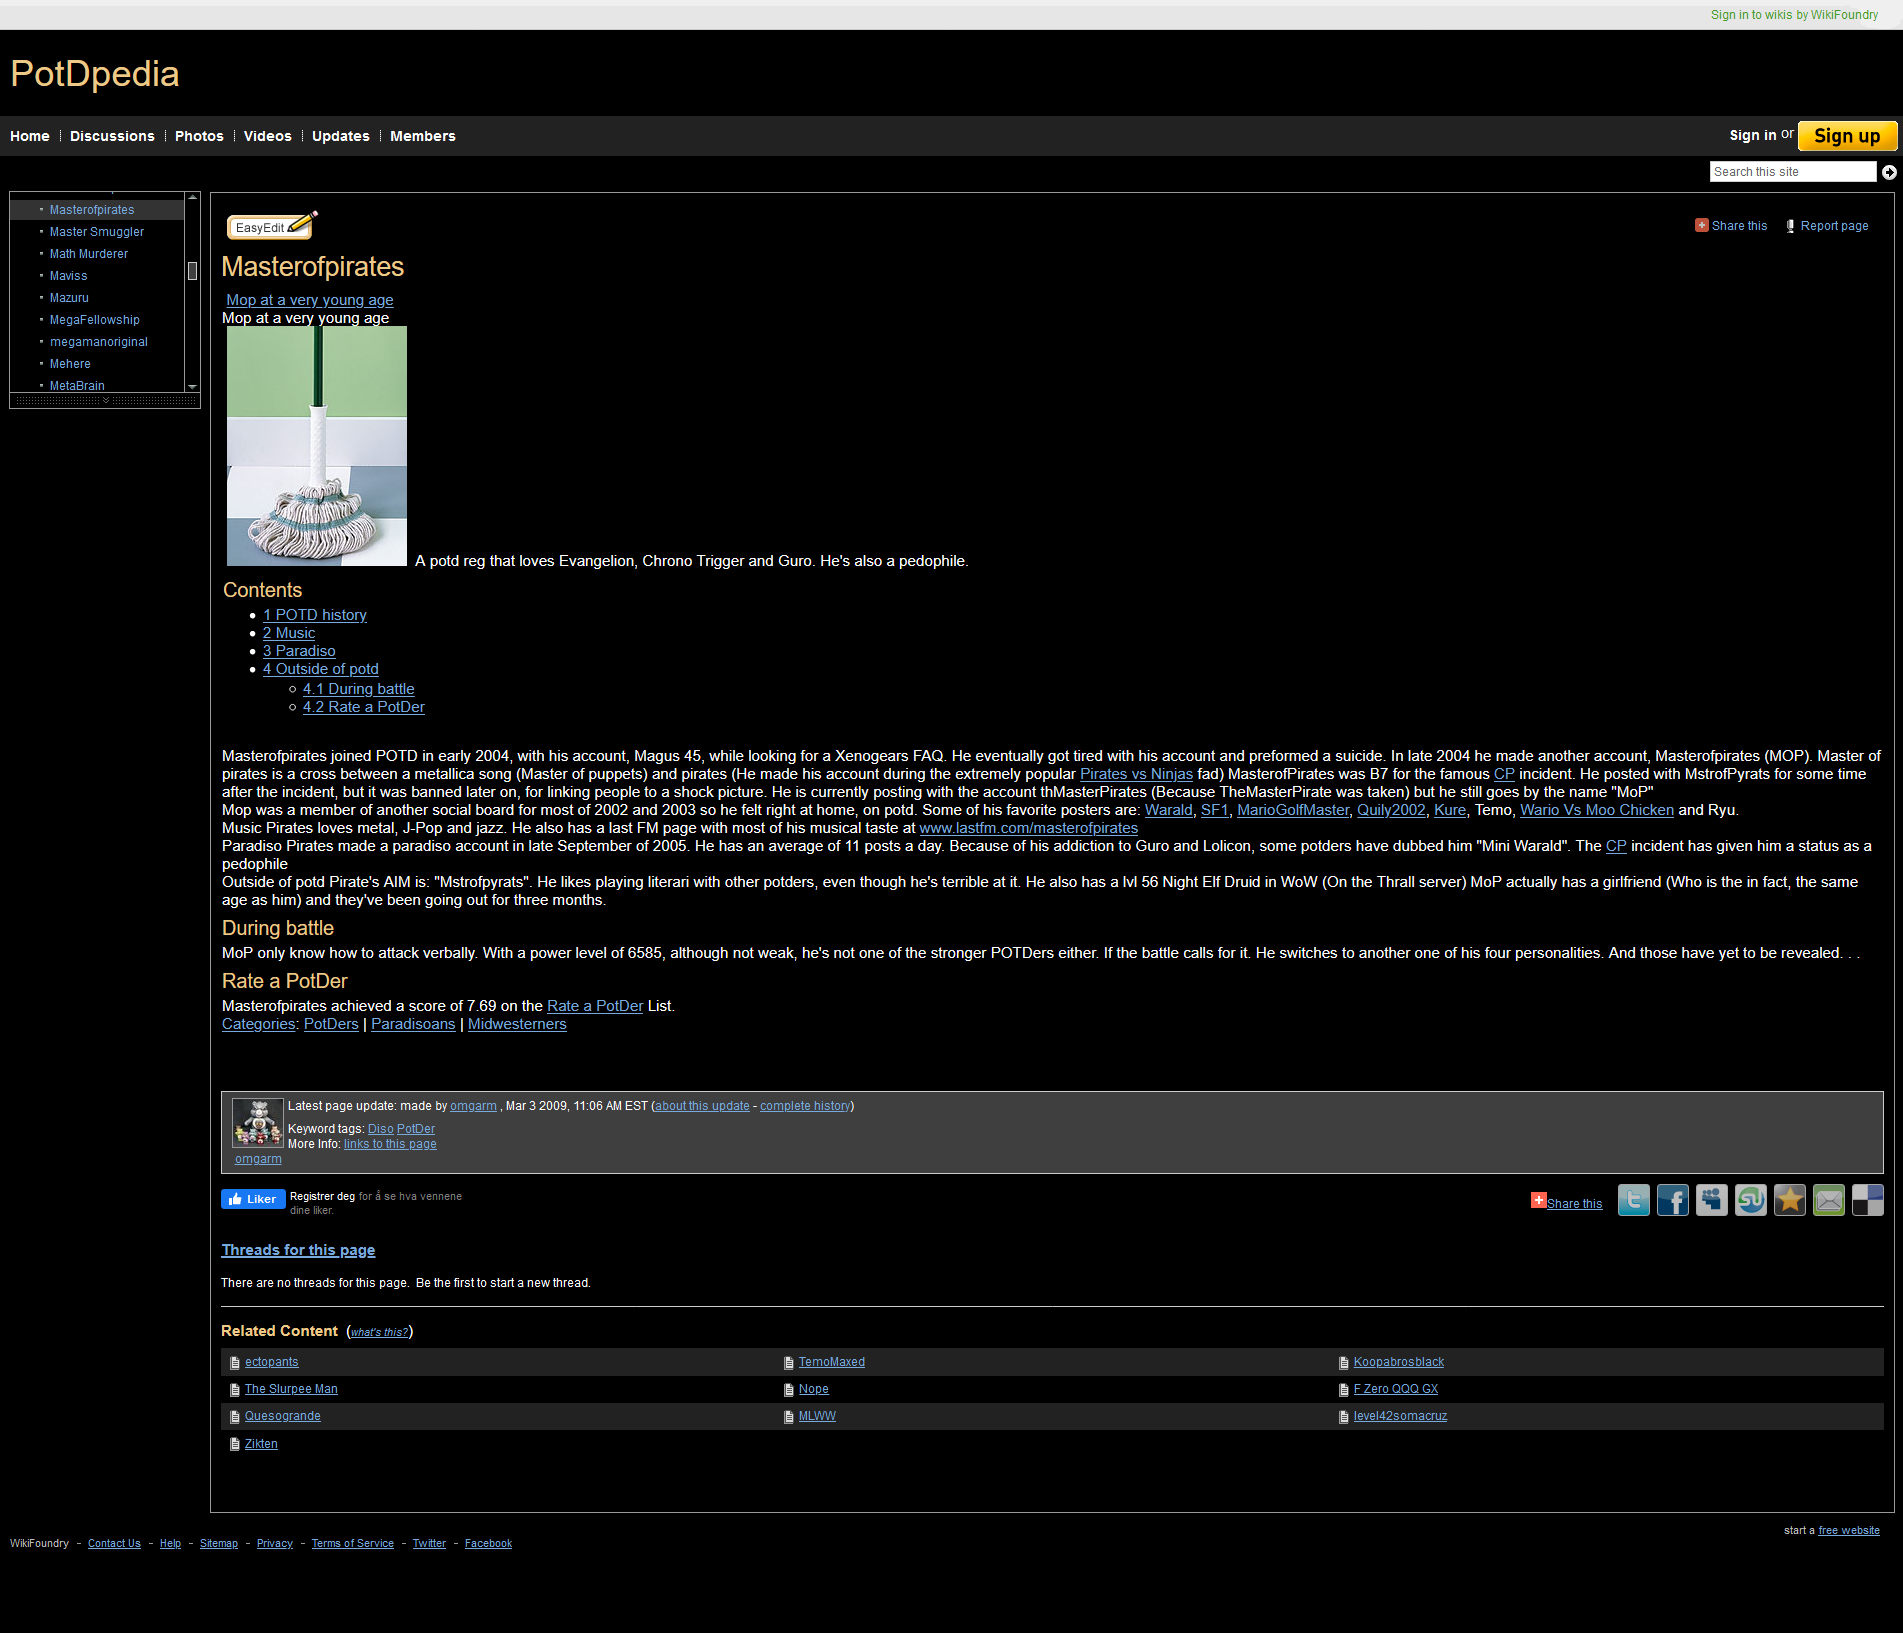
Task: Open F Zero QQQ GX page
Action: click(x=1396, y=1389)
